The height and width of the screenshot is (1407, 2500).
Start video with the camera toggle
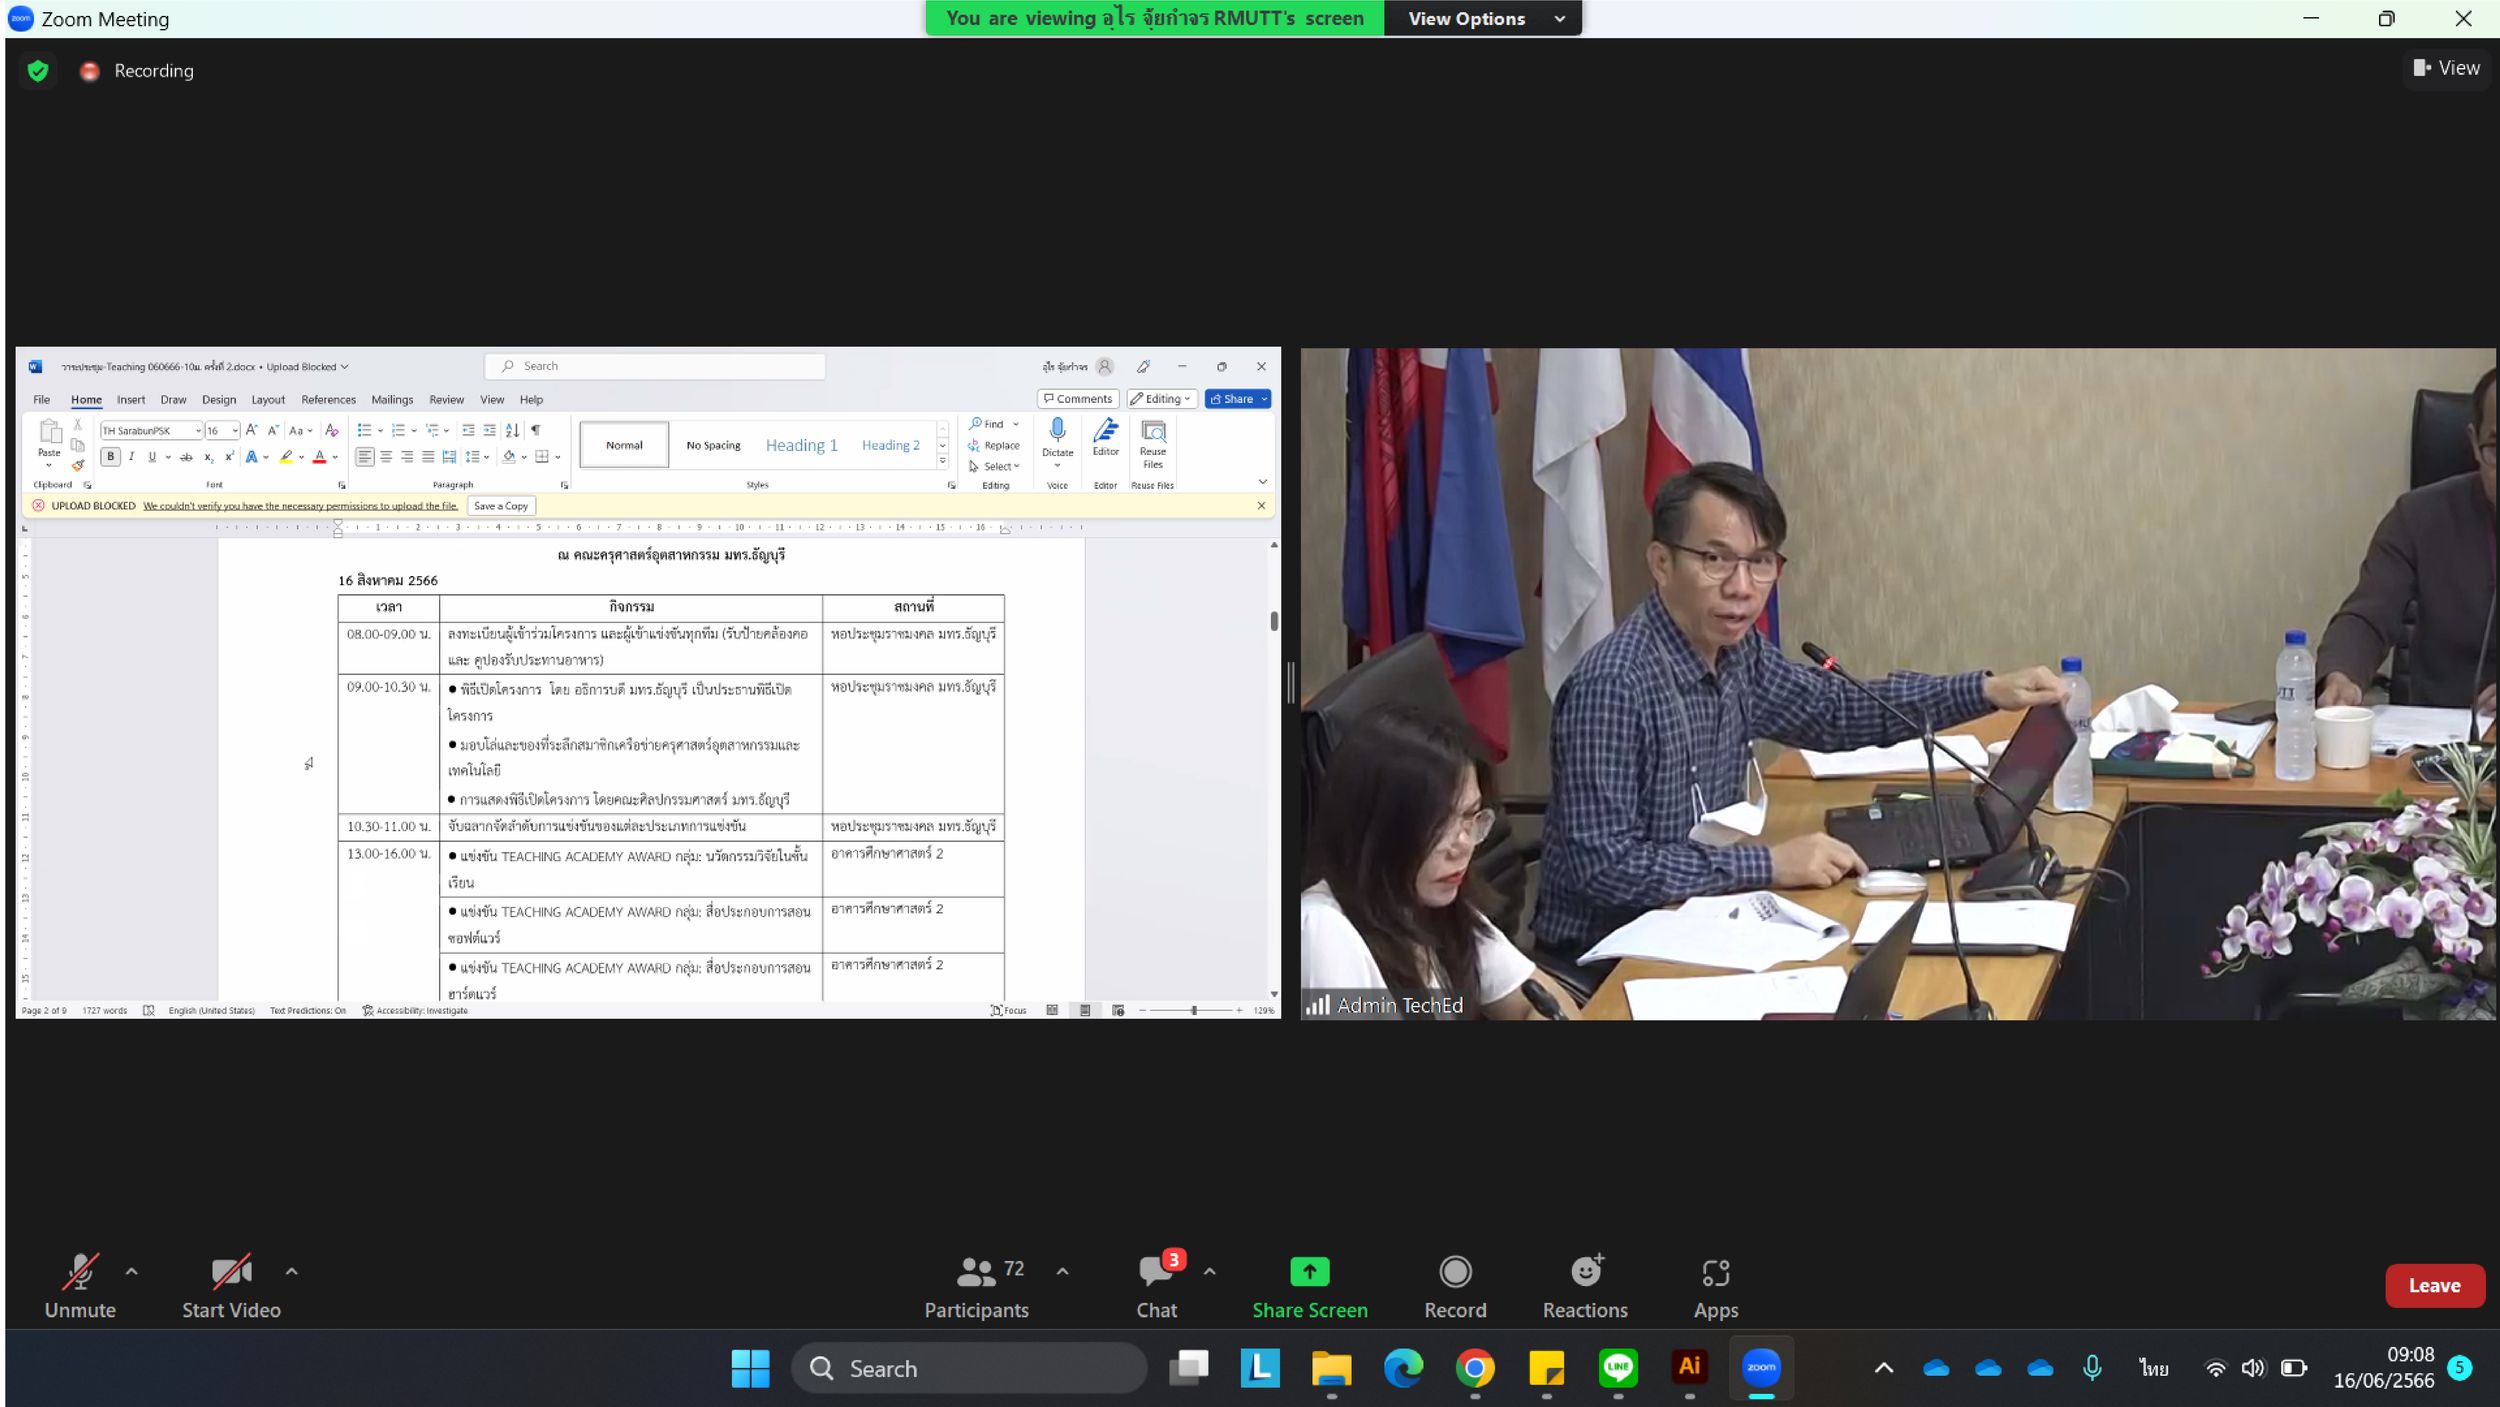point(231,1285)
